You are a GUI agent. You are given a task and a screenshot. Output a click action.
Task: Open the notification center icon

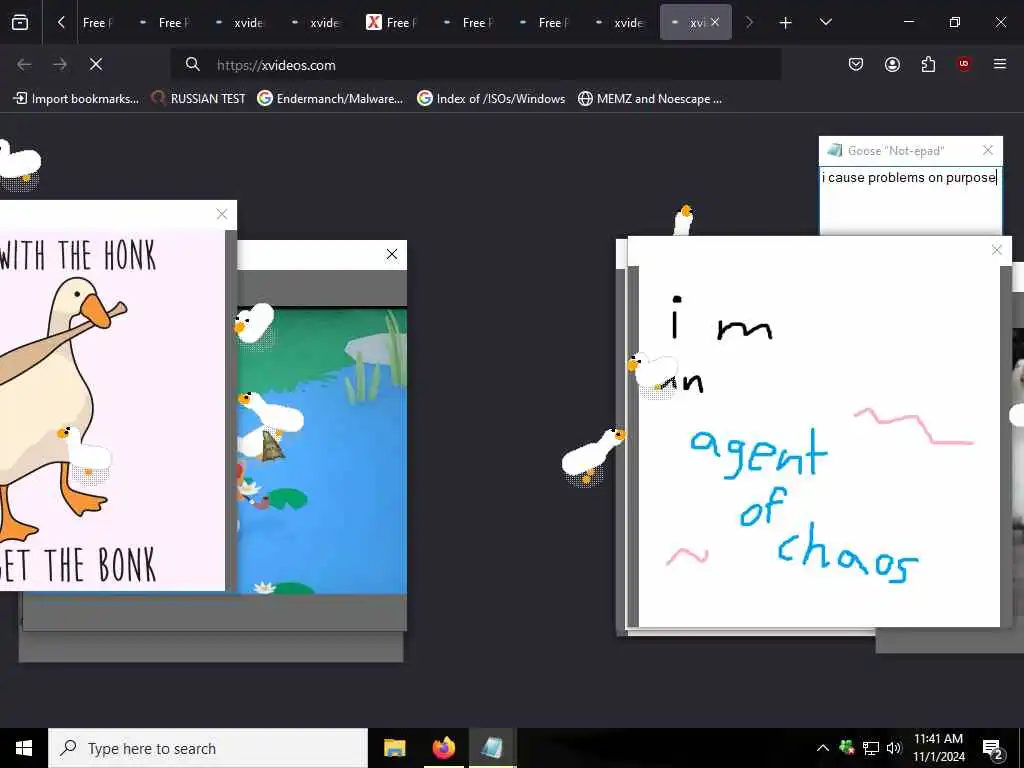(x=993, y=748)
